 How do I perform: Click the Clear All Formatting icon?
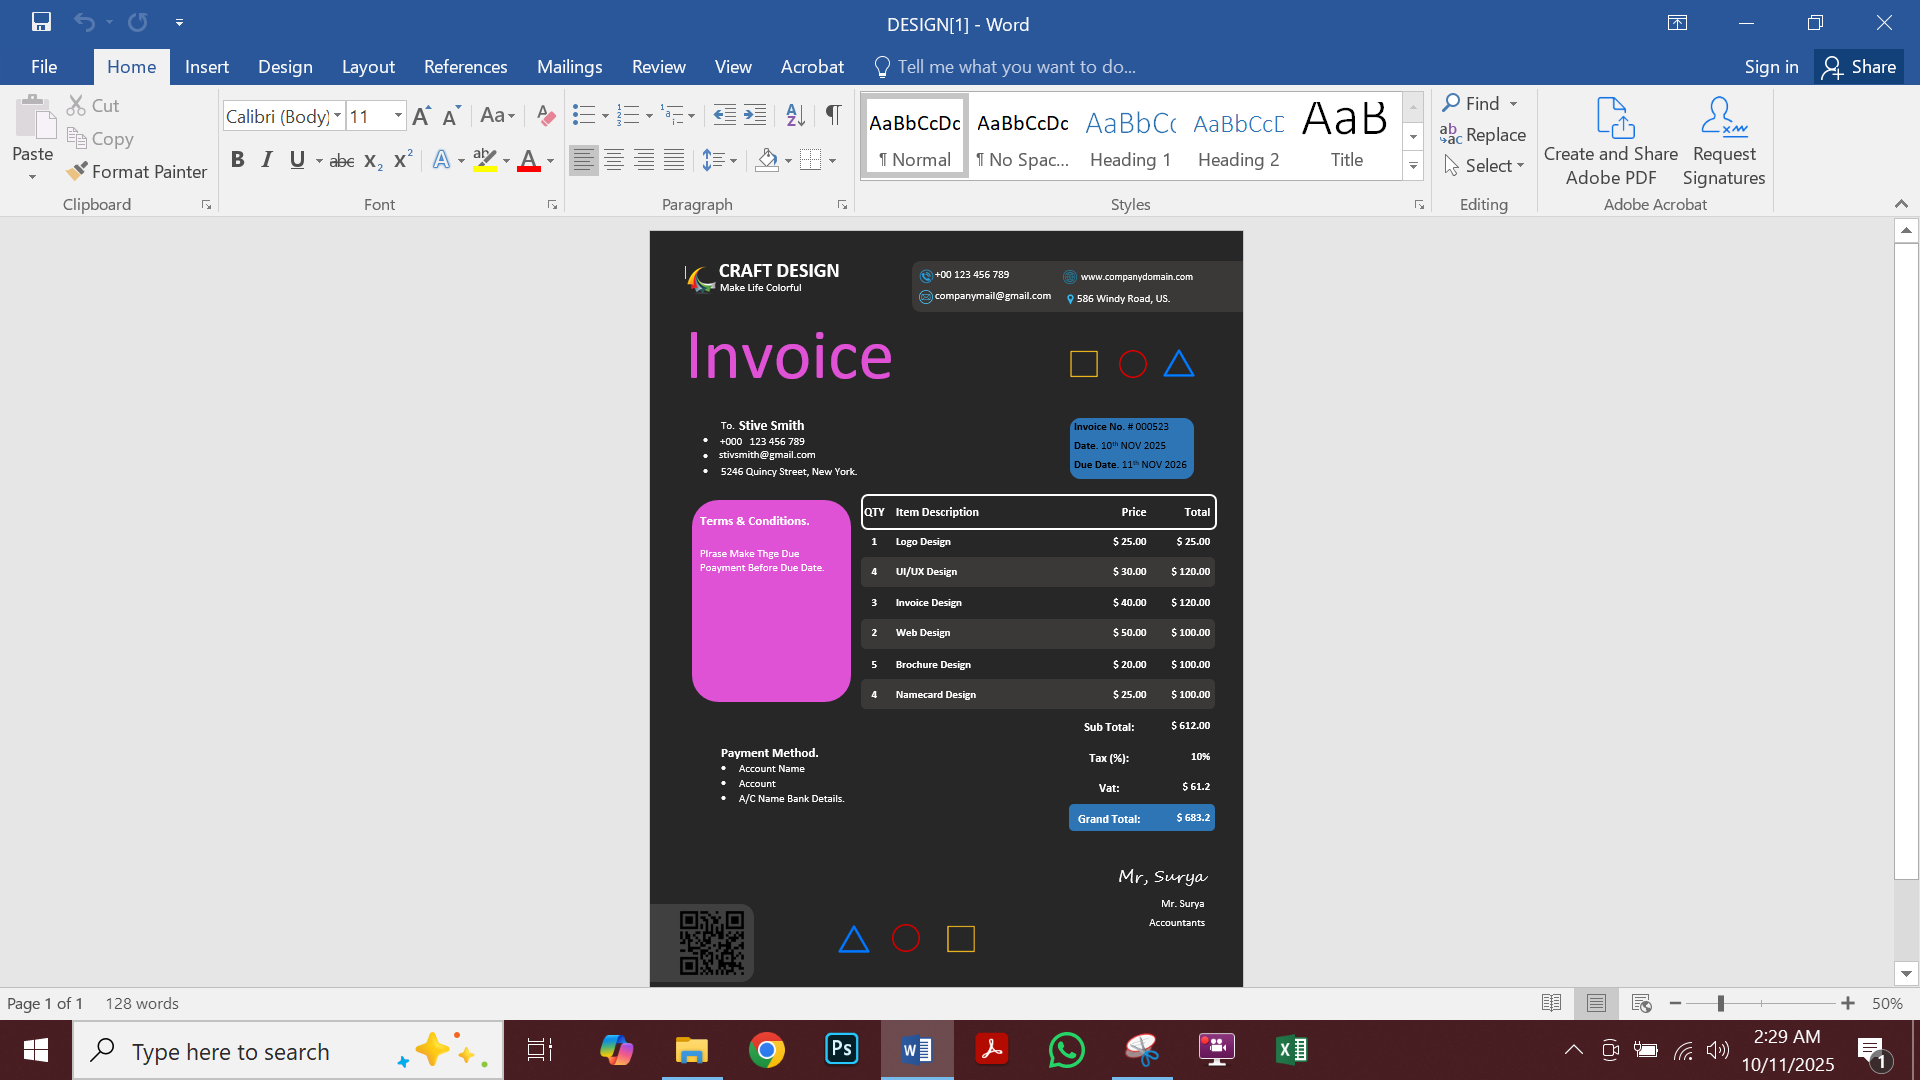point(545,116)
